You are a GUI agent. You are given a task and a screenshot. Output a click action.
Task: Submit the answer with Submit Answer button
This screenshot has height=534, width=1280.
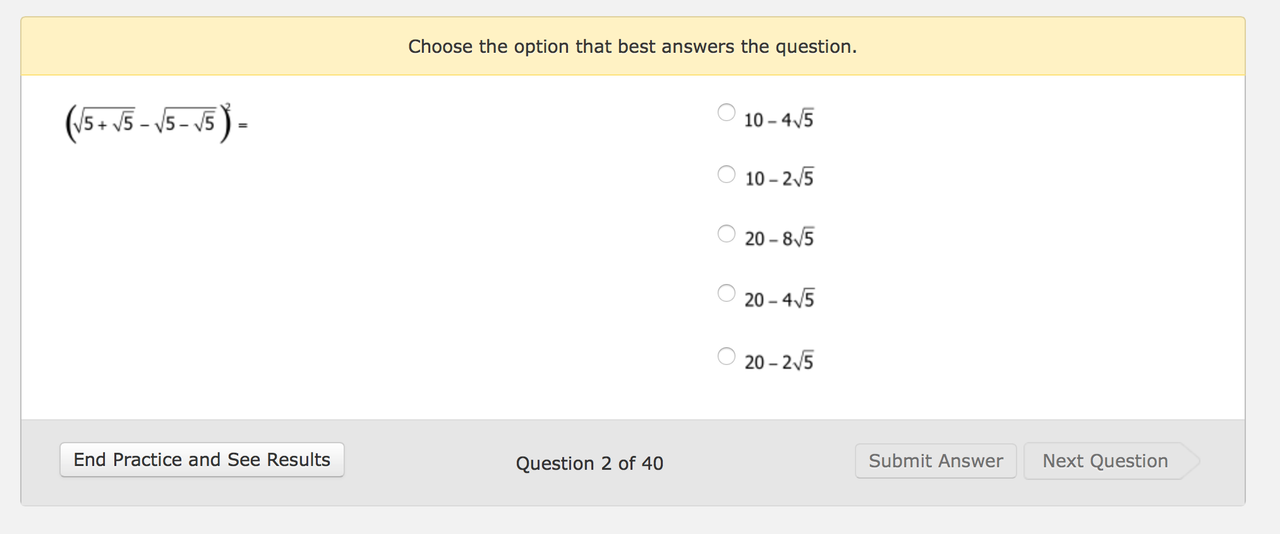[x=936, y=461]
